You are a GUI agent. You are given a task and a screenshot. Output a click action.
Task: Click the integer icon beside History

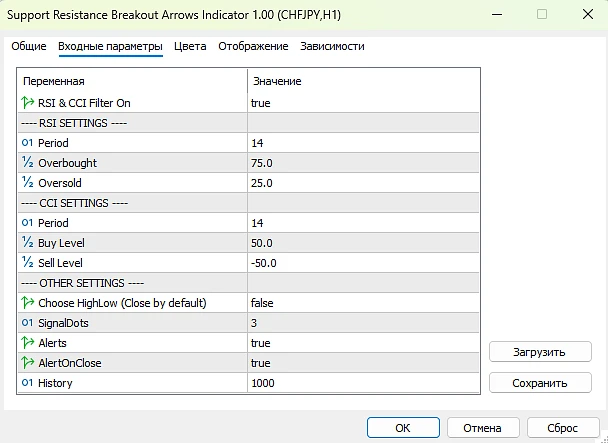27,383
